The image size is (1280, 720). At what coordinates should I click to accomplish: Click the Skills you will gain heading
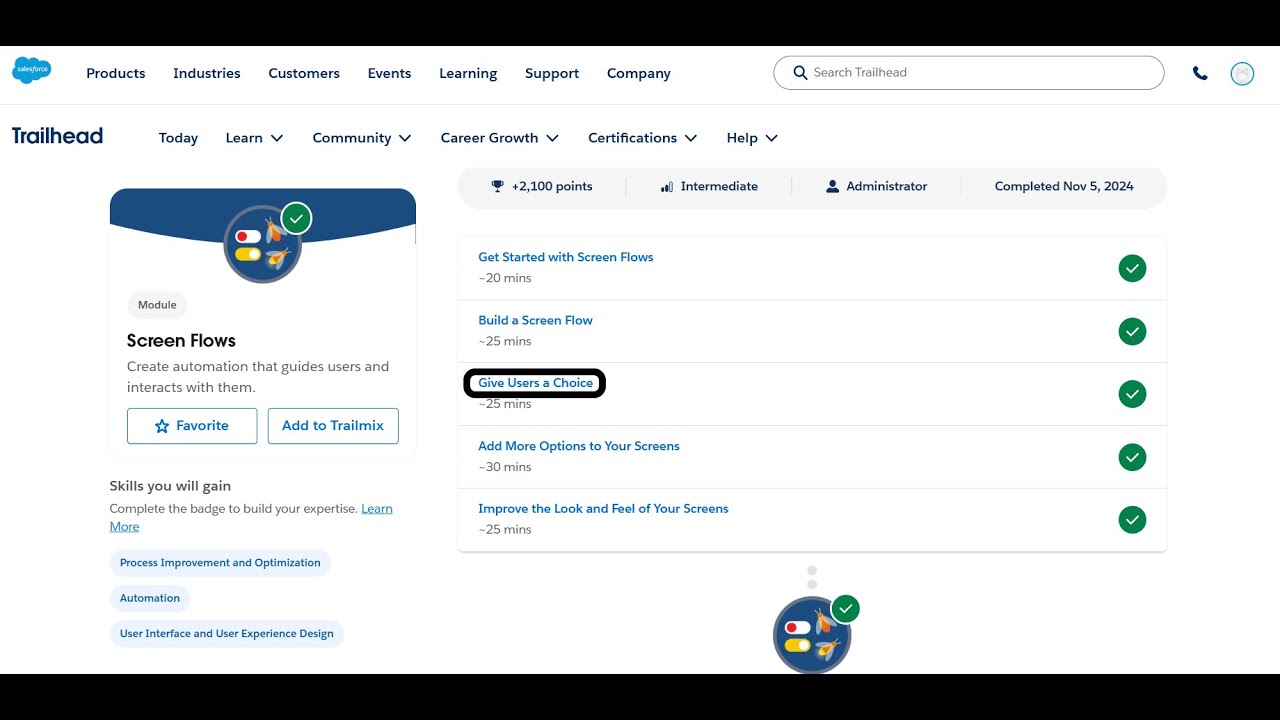tap(170, 486)
